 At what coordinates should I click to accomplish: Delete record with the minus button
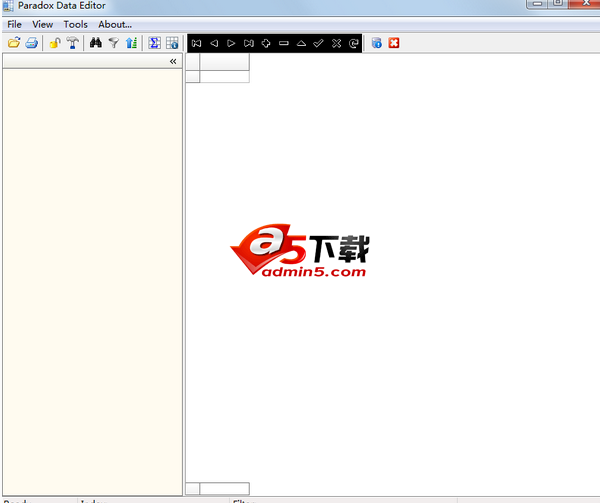pos(284,43)
